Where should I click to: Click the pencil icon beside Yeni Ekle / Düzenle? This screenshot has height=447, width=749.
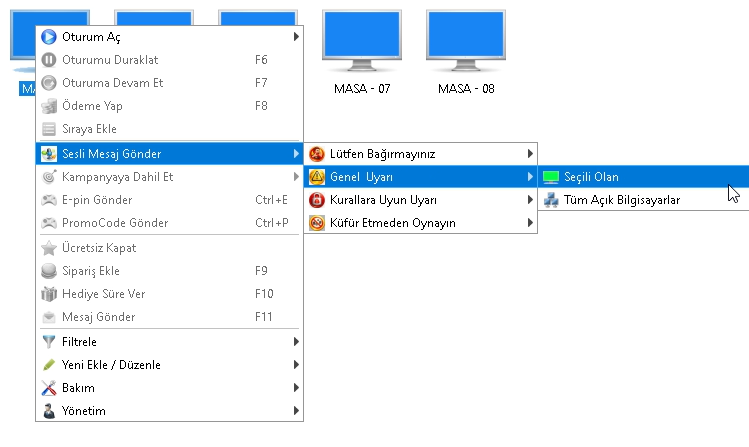(x=49, y=364)
